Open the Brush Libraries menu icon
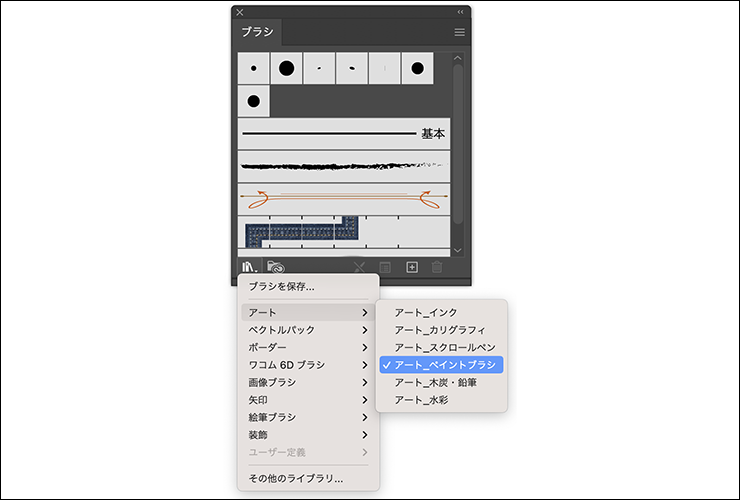Image resolution: width=740 pixels, height=500 pixels. coord(248,267)
